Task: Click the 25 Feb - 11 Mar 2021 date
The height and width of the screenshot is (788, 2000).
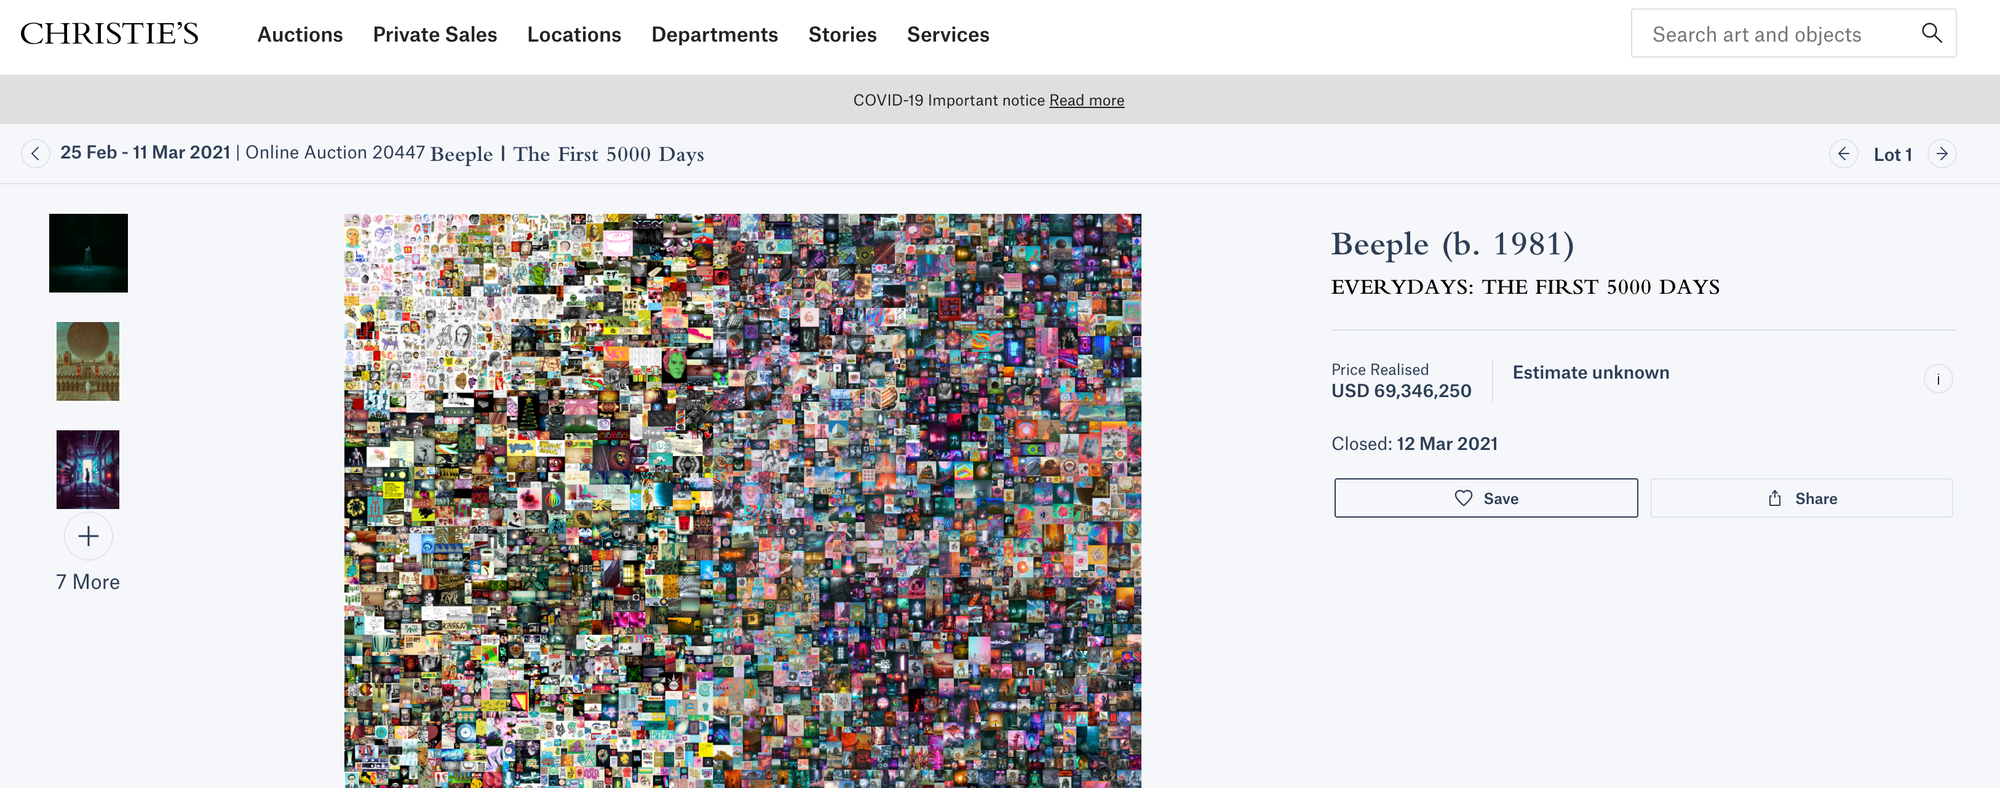Action: 145,152
